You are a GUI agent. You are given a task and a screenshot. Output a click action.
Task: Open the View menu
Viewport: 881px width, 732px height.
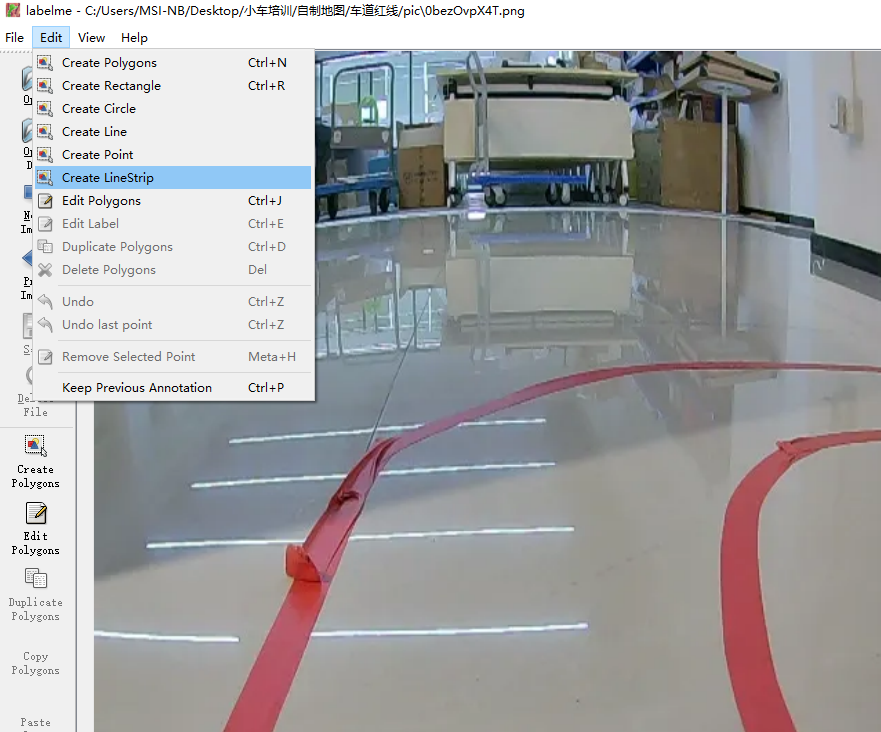tap(91, 38)
